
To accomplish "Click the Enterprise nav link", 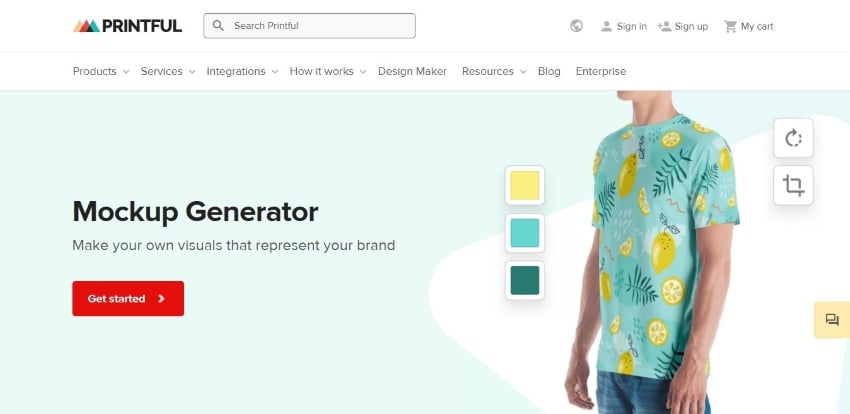I will coord(601,72).
